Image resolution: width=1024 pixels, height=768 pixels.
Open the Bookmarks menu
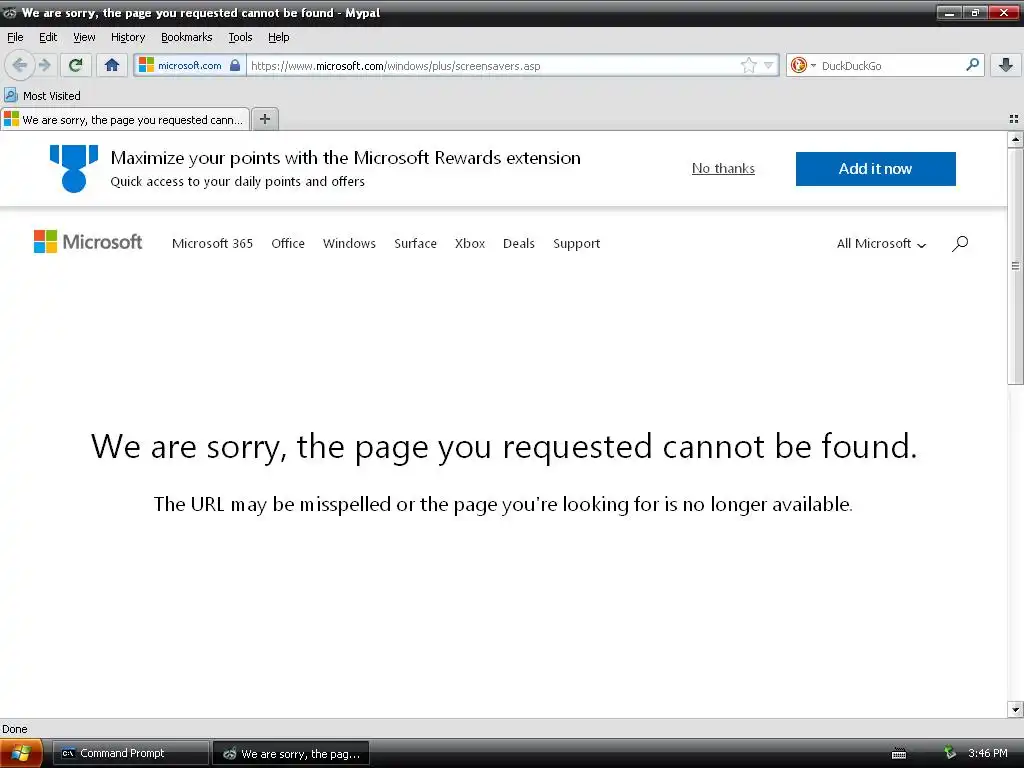pos(186,37)
